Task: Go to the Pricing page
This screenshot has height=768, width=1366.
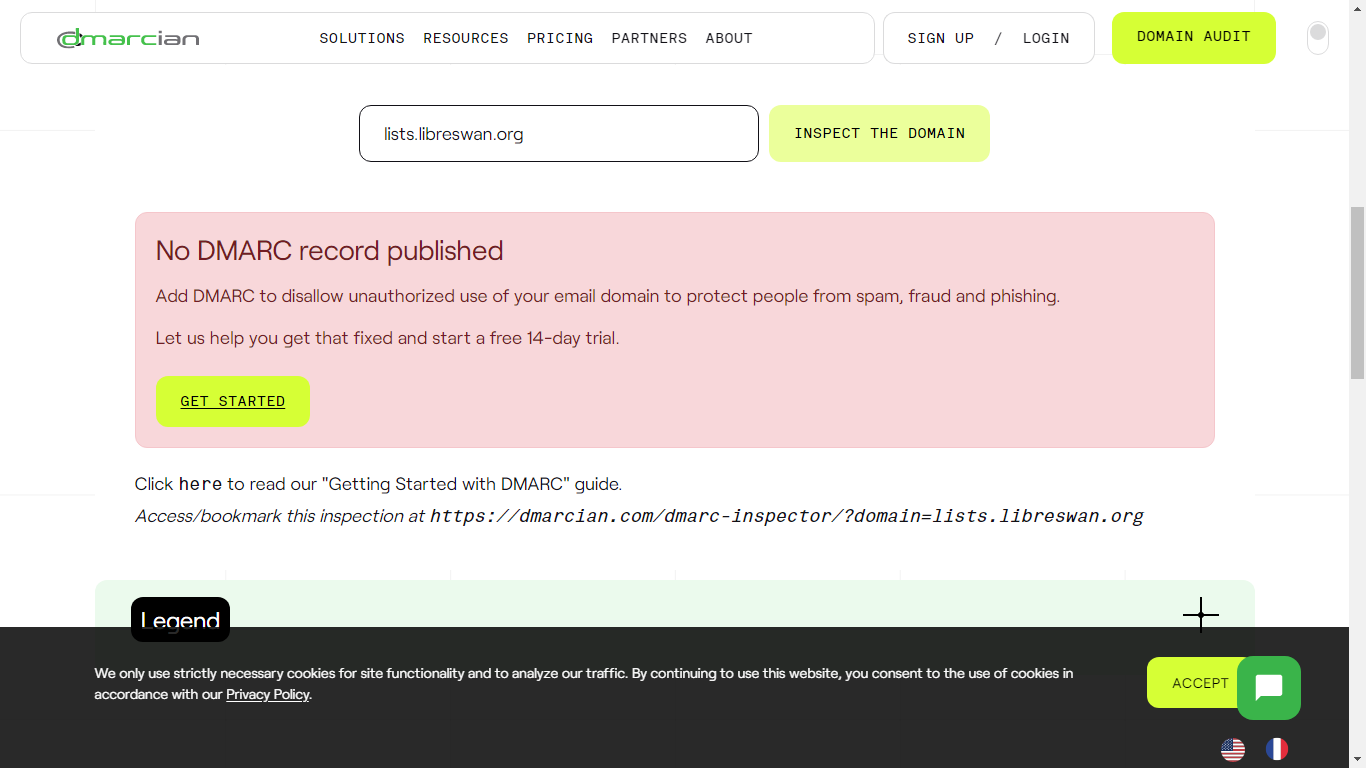Action: 560,38
